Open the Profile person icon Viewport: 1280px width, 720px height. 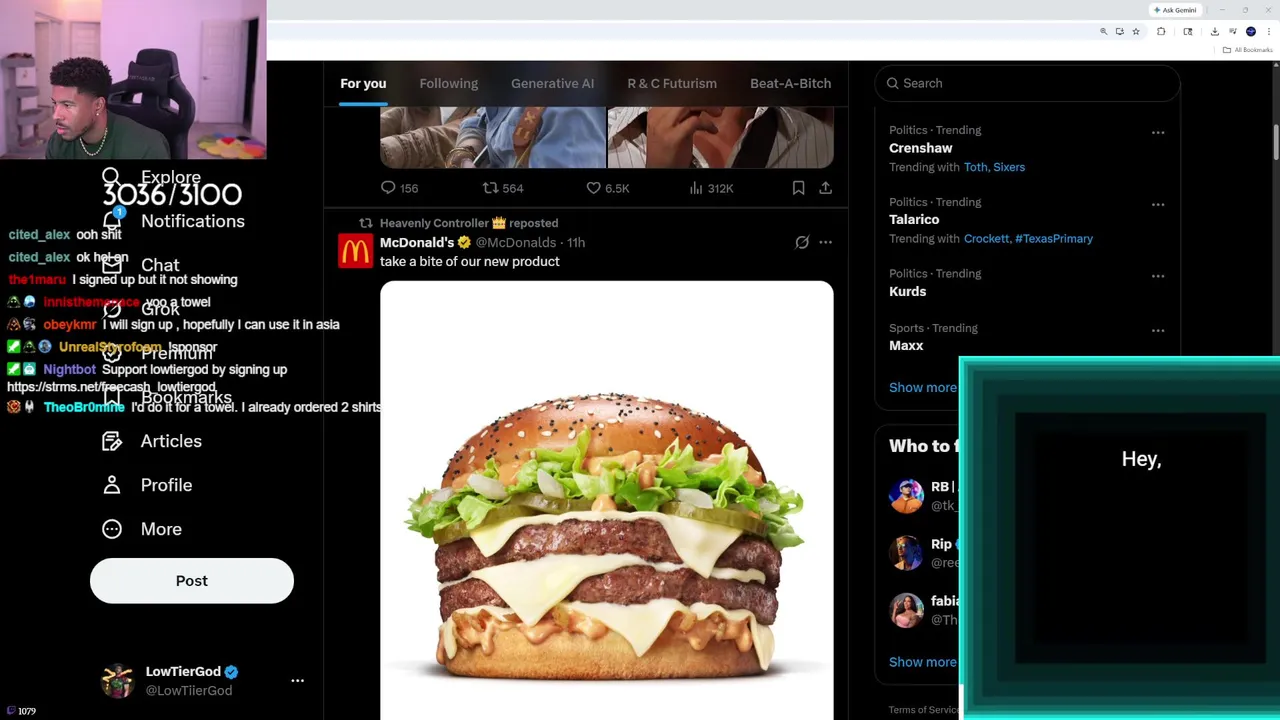pyautogui.click(x=112, y=485)
